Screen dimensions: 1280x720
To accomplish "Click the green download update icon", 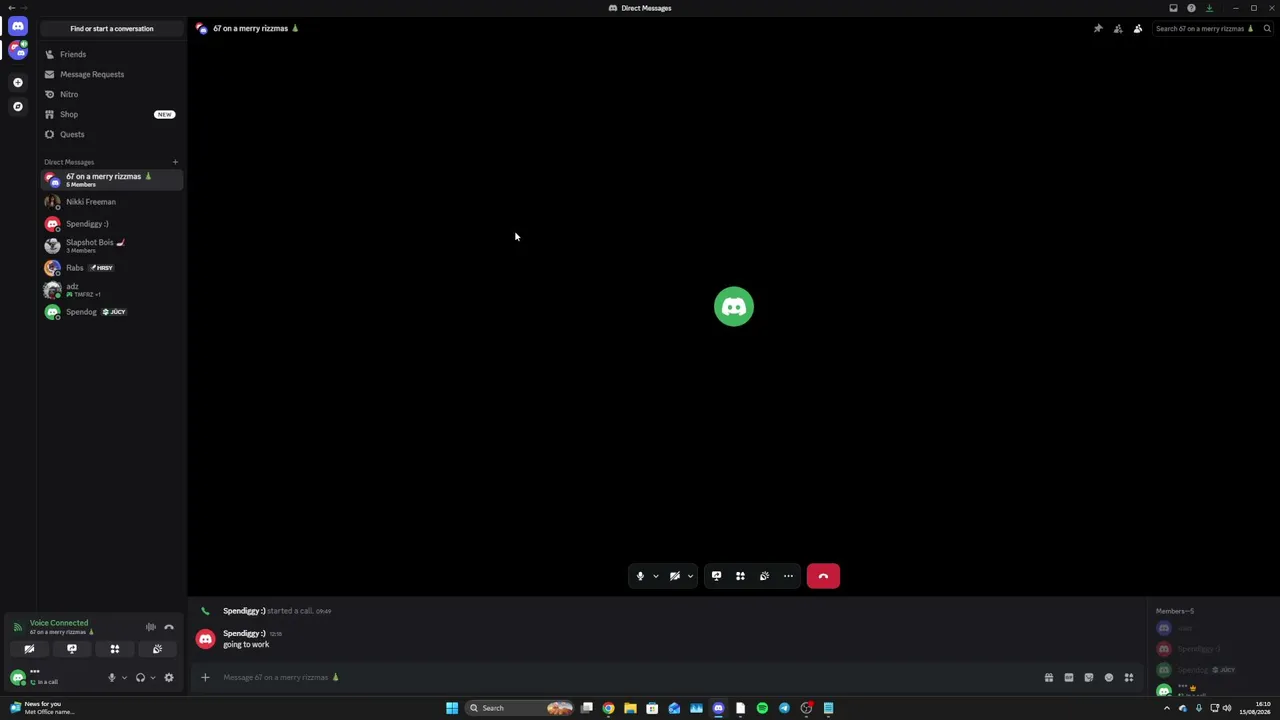I will tap(1209, 8).
